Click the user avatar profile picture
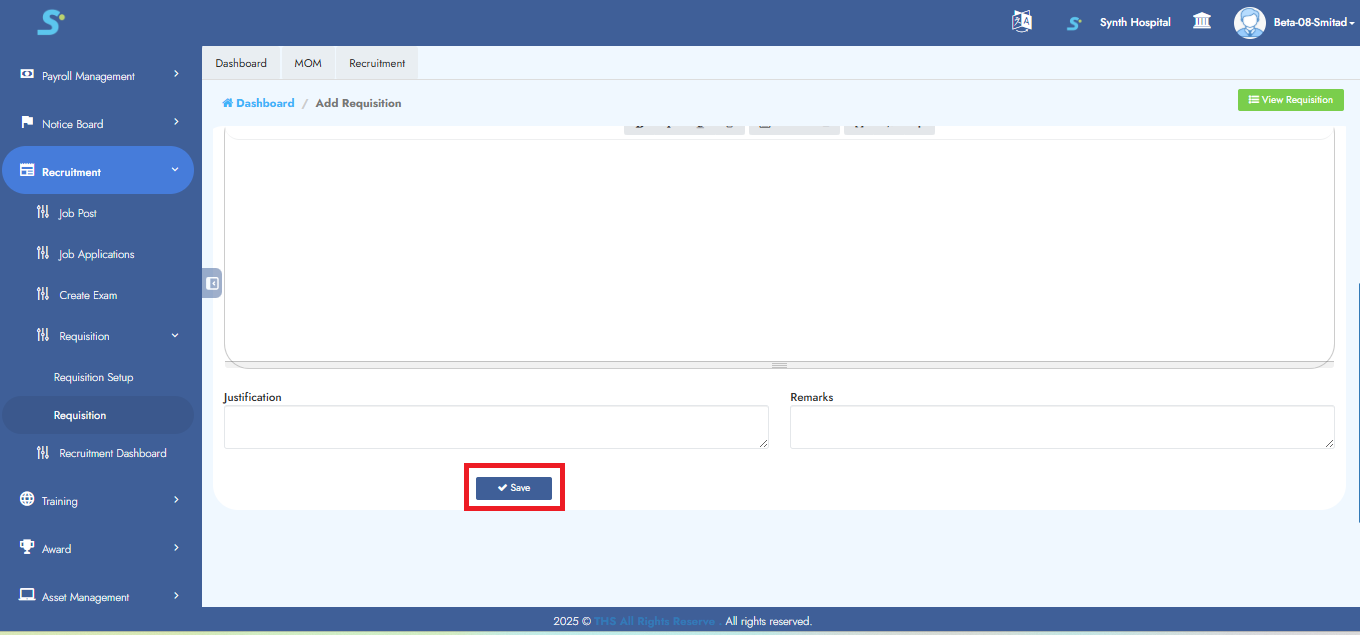The width and height of the screenshot is (1360, 635). point(1249,22)
